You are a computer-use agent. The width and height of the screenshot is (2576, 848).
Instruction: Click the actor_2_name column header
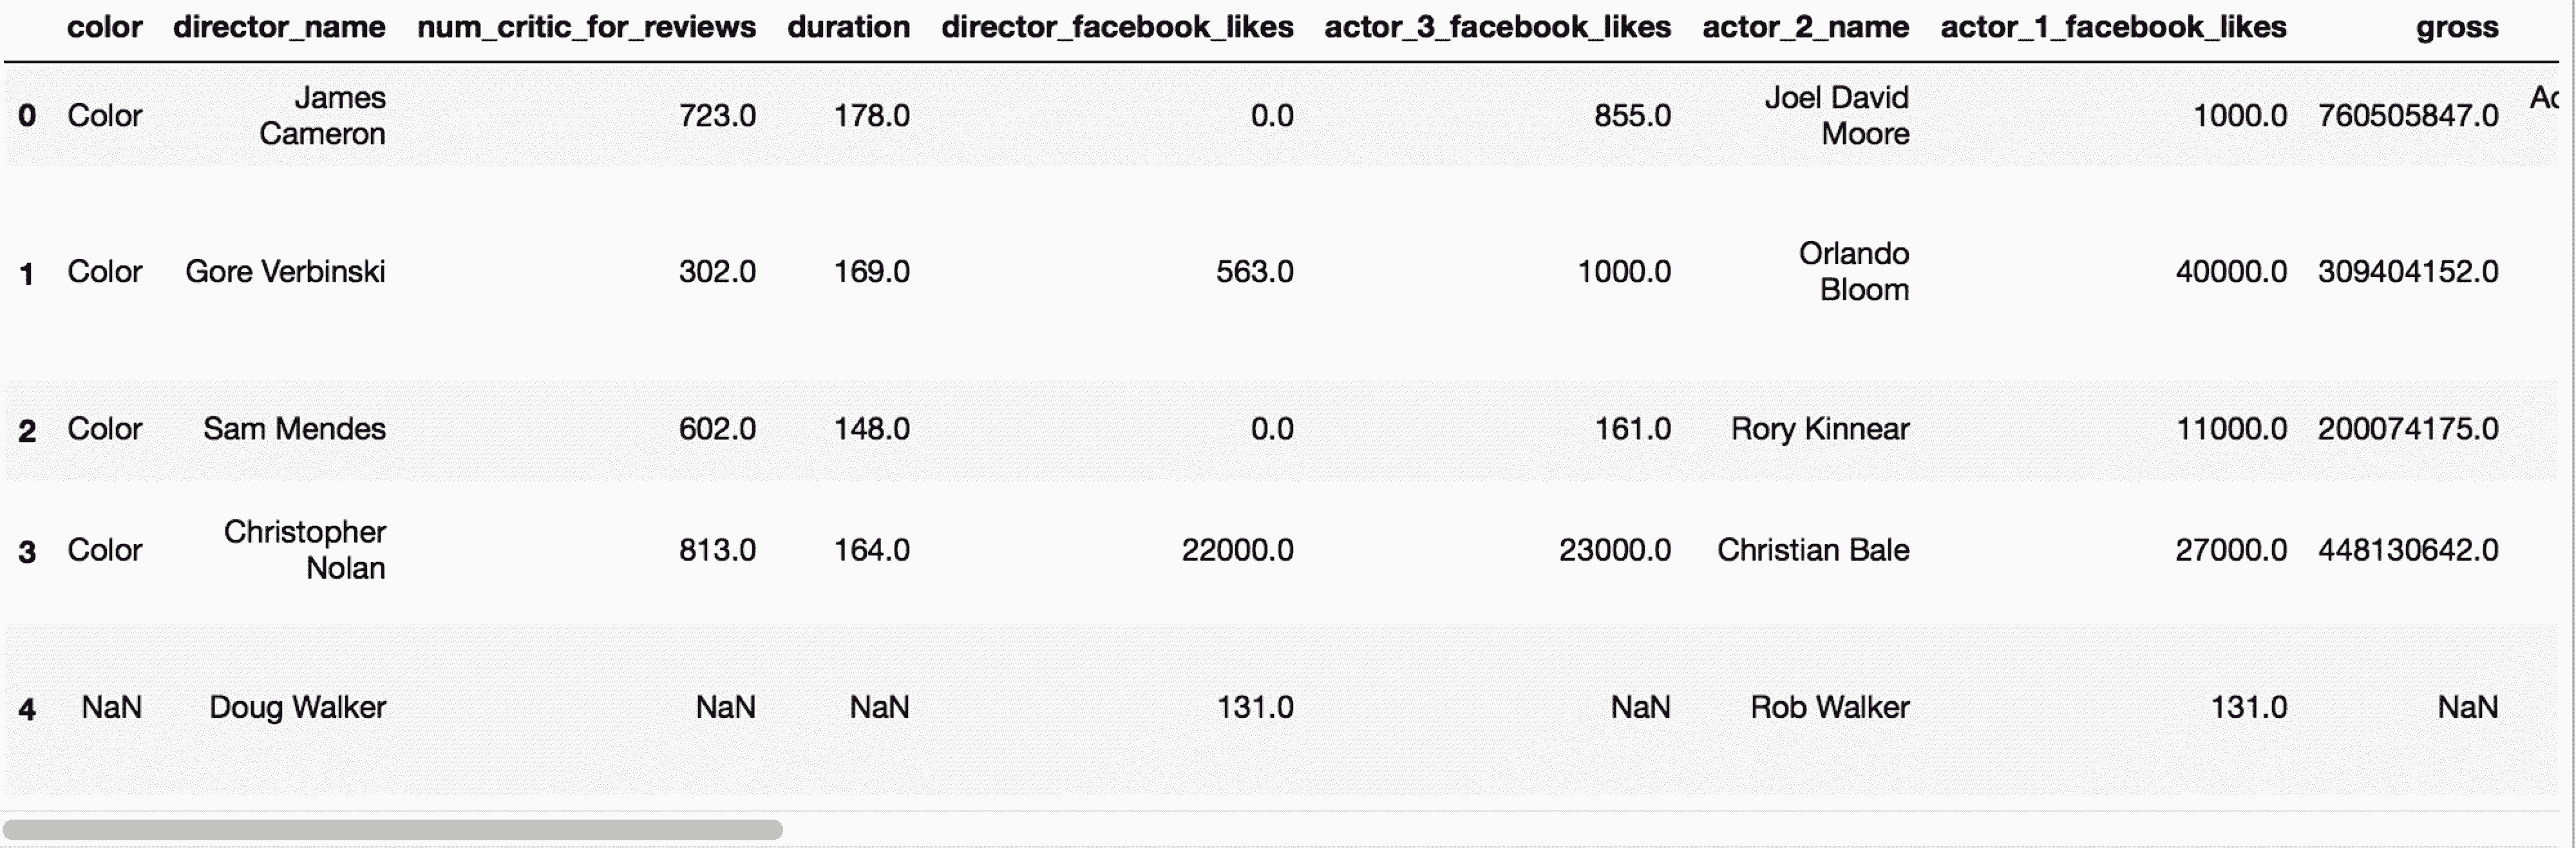1805,27
